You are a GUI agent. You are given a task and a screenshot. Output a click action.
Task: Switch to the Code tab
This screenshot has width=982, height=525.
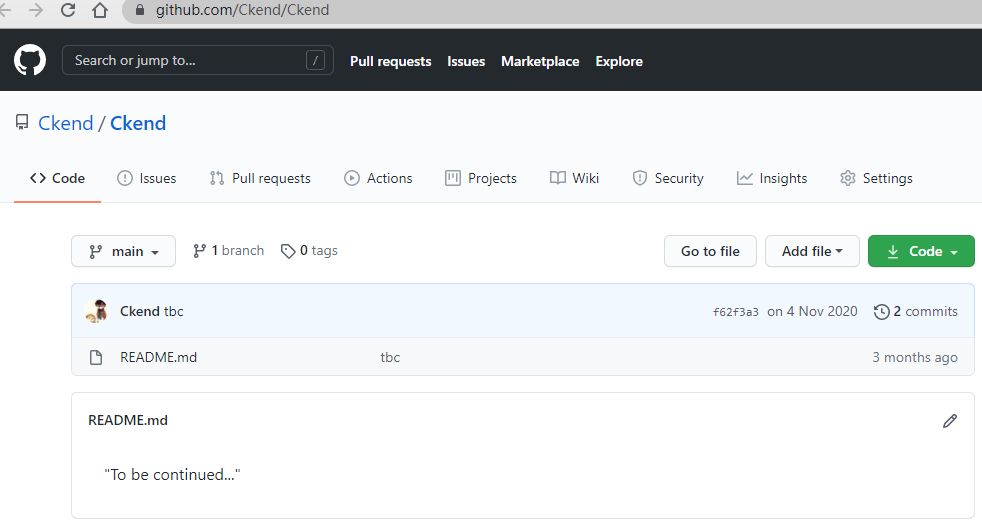coord(57,179)
